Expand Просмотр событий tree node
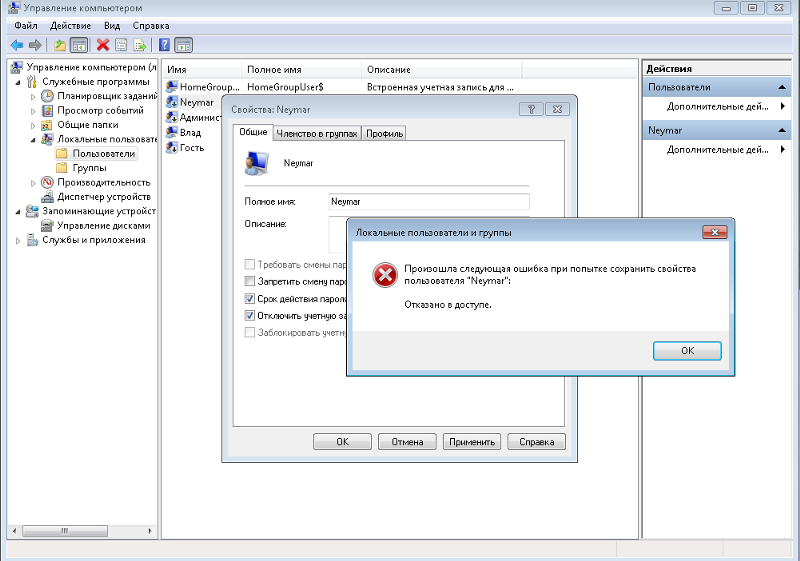The image size is (800, 561). tap(33, 111)
